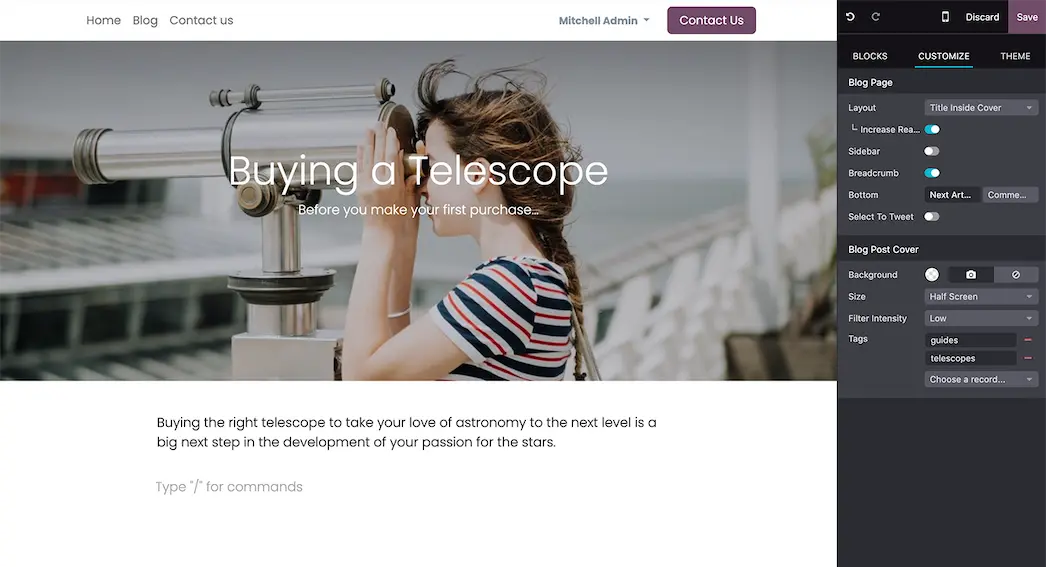Toggle the Increase Readability switch

tap(932, 129)
